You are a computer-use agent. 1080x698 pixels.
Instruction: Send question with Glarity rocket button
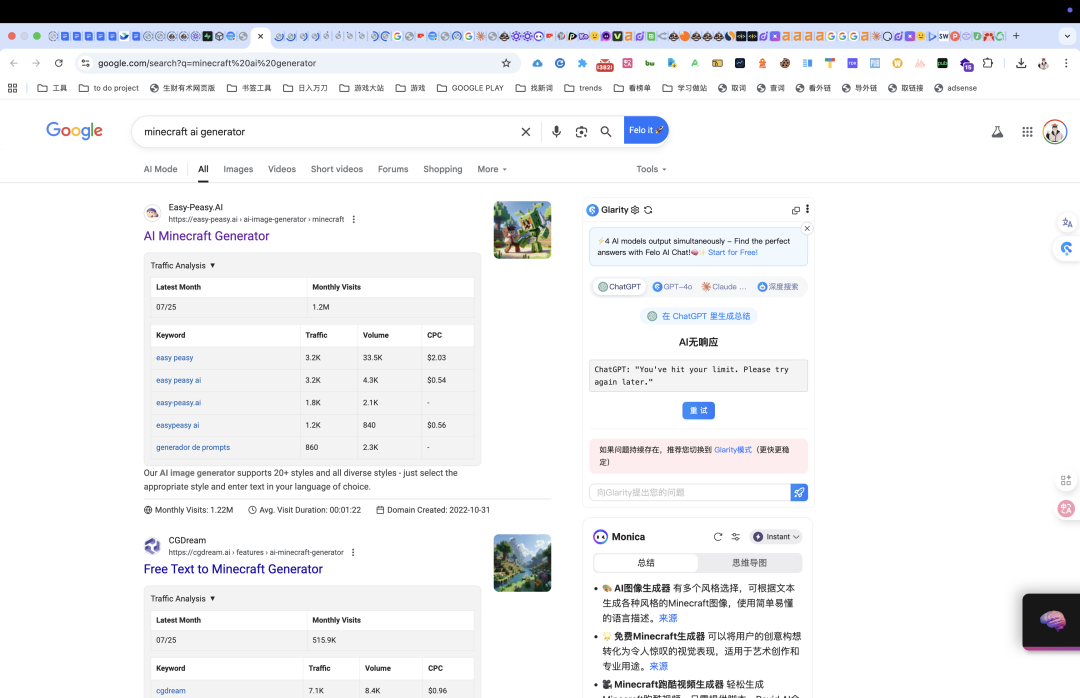point(799,492)
